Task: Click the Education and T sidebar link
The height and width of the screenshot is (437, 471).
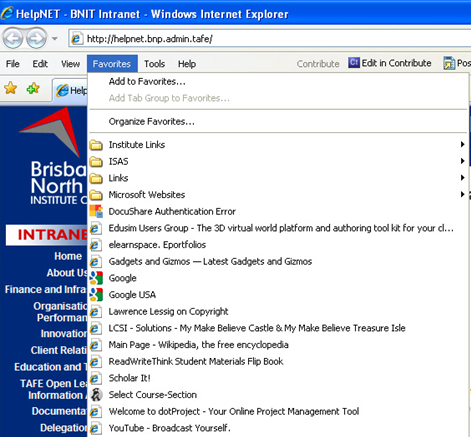Action: click(x=51, y=367)
